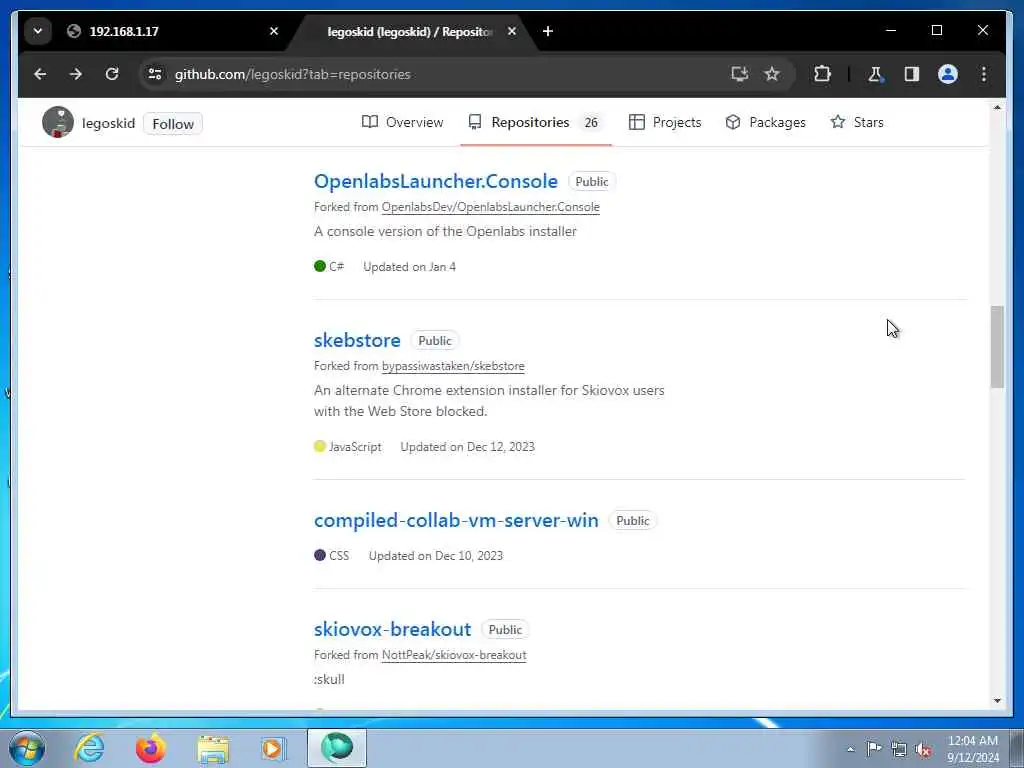Click the page vertical scrollbar thumb
Image resolution: width=1024 pixels, height=768 pixels.
[997, 346]
